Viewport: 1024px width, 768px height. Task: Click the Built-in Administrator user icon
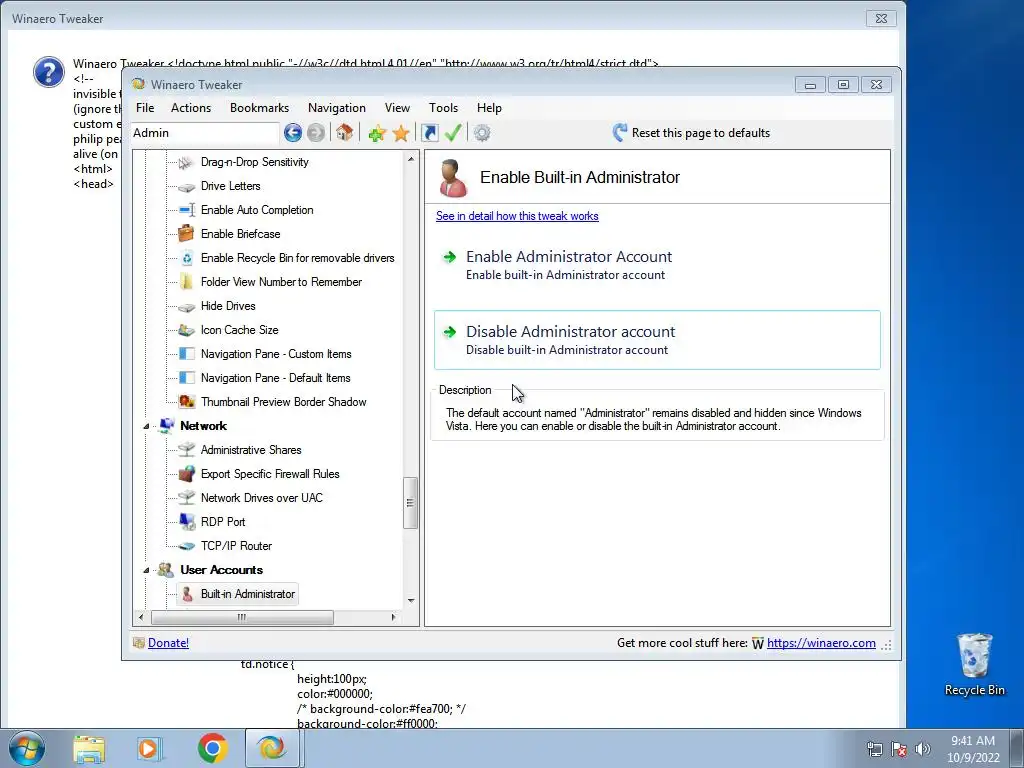coord(187,594)
